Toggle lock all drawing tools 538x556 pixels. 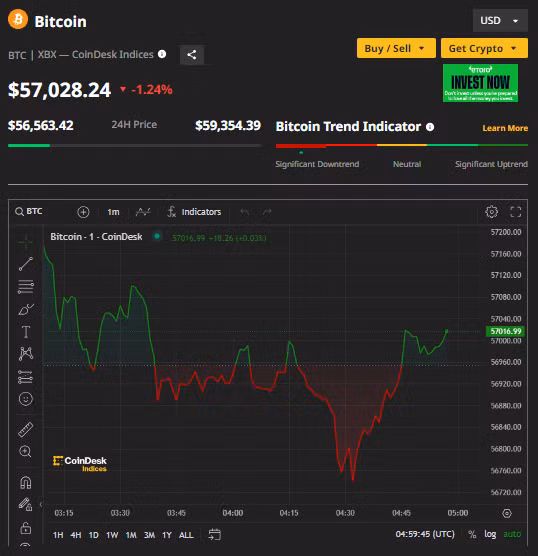(26, 528)
